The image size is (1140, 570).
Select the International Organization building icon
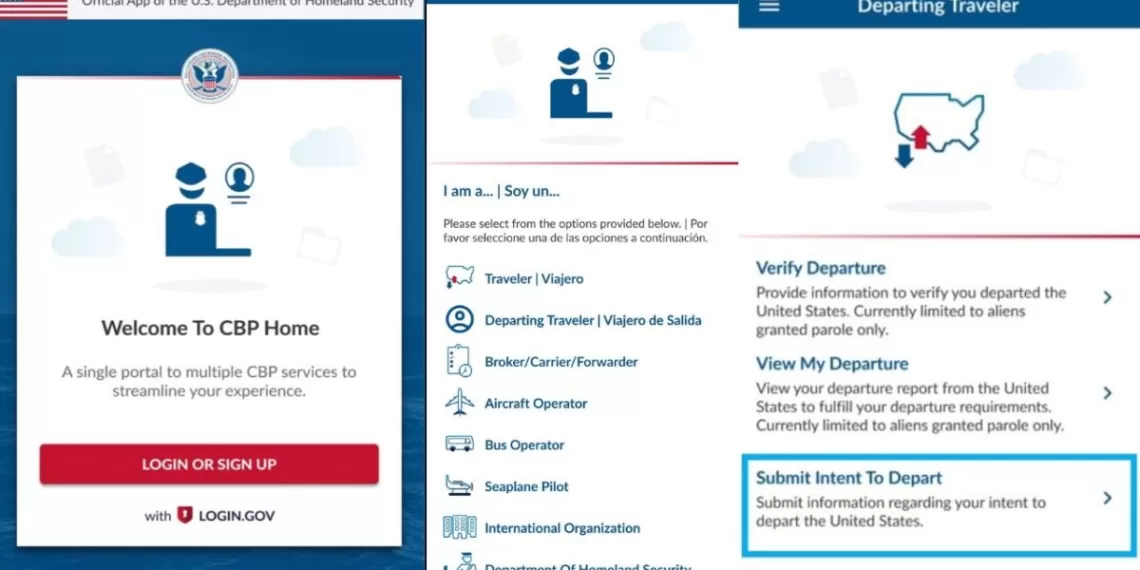pos(459,527)
